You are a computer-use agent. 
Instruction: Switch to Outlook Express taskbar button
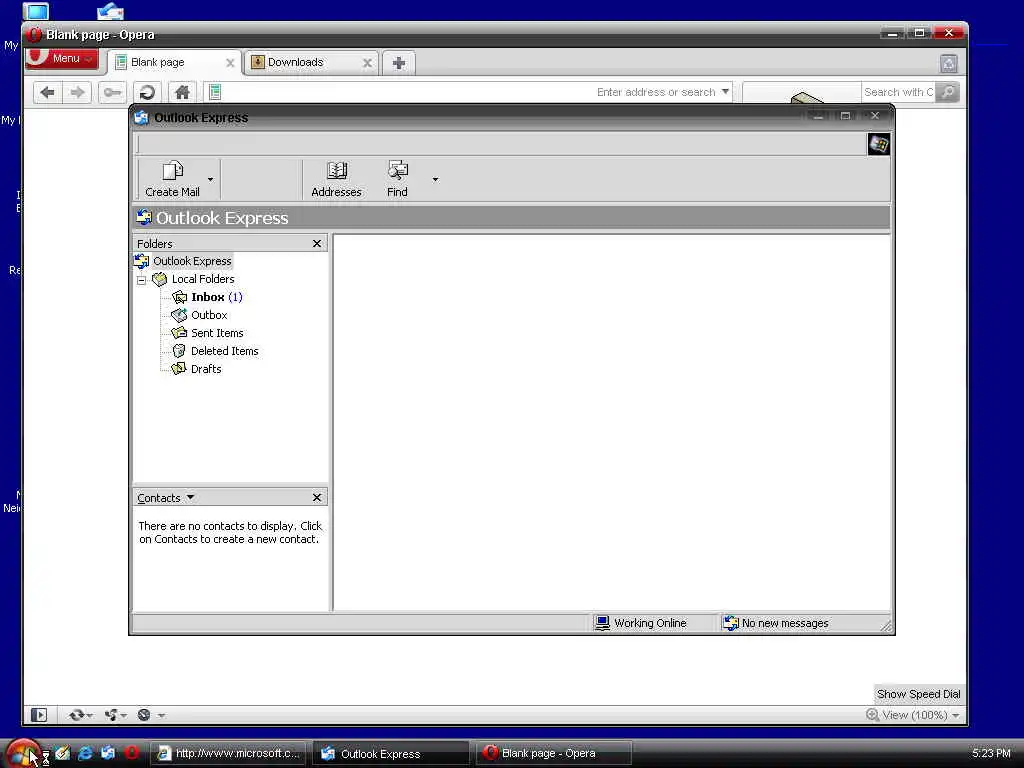pos(390,754)
